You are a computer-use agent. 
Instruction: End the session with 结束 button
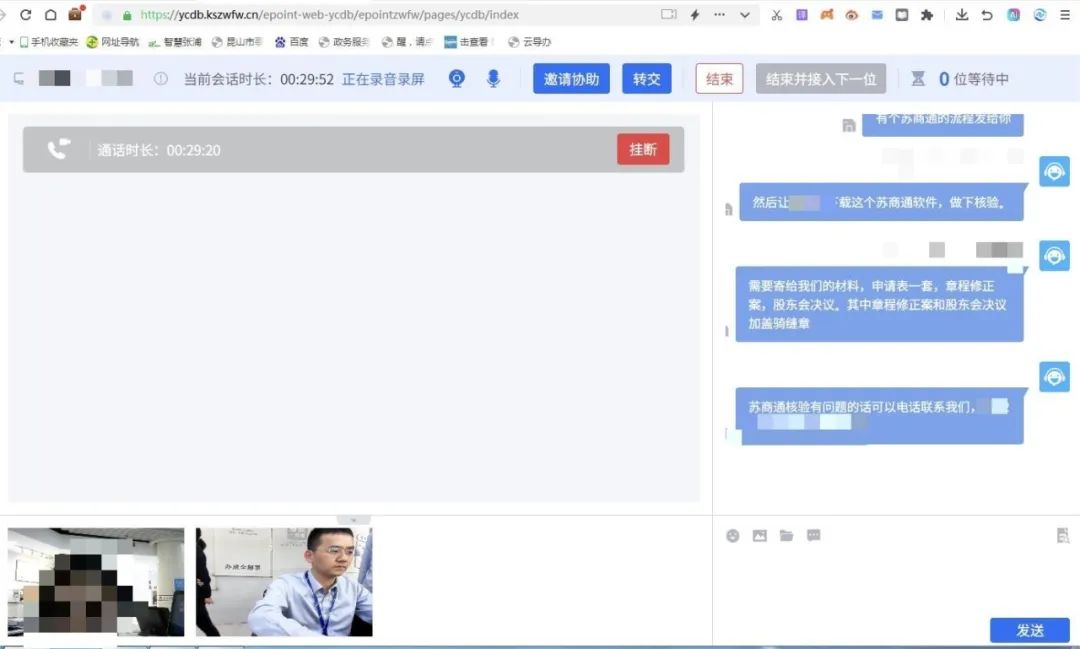click(719, 79)
